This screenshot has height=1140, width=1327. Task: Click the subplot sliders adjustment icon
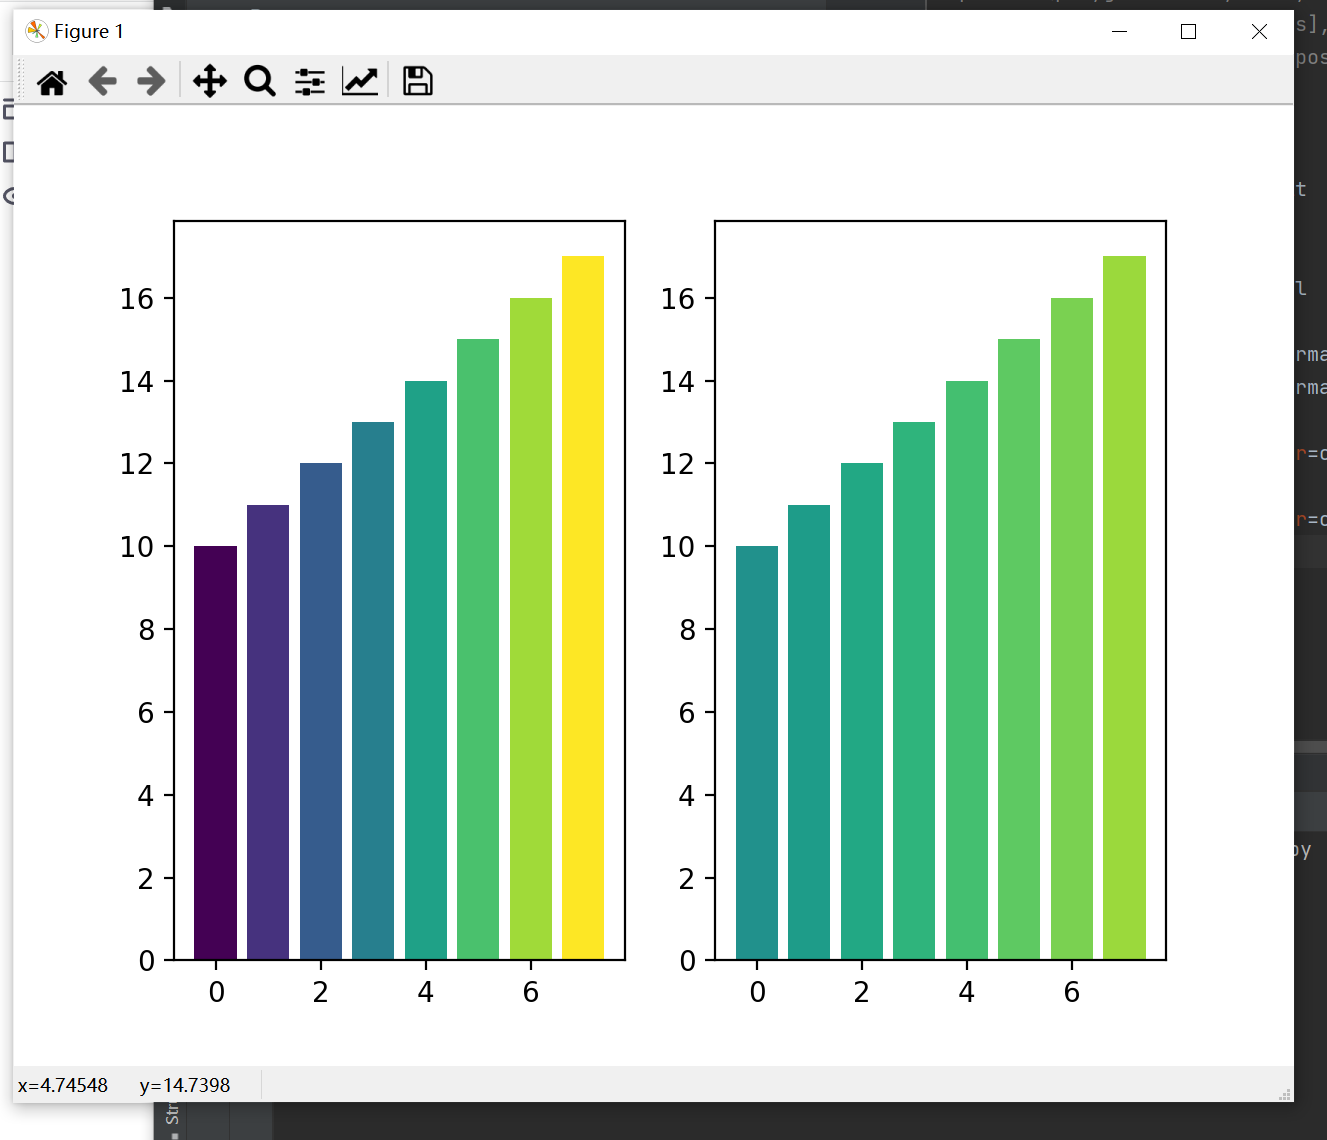point(308,81)
